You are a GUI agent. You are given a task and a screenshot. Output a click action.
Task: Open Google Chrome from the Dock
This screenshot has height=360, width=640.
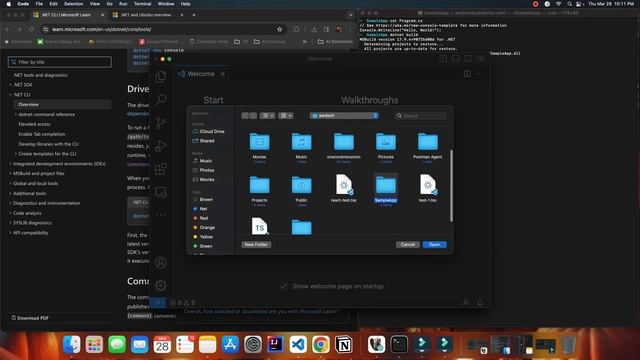(321, 344)
